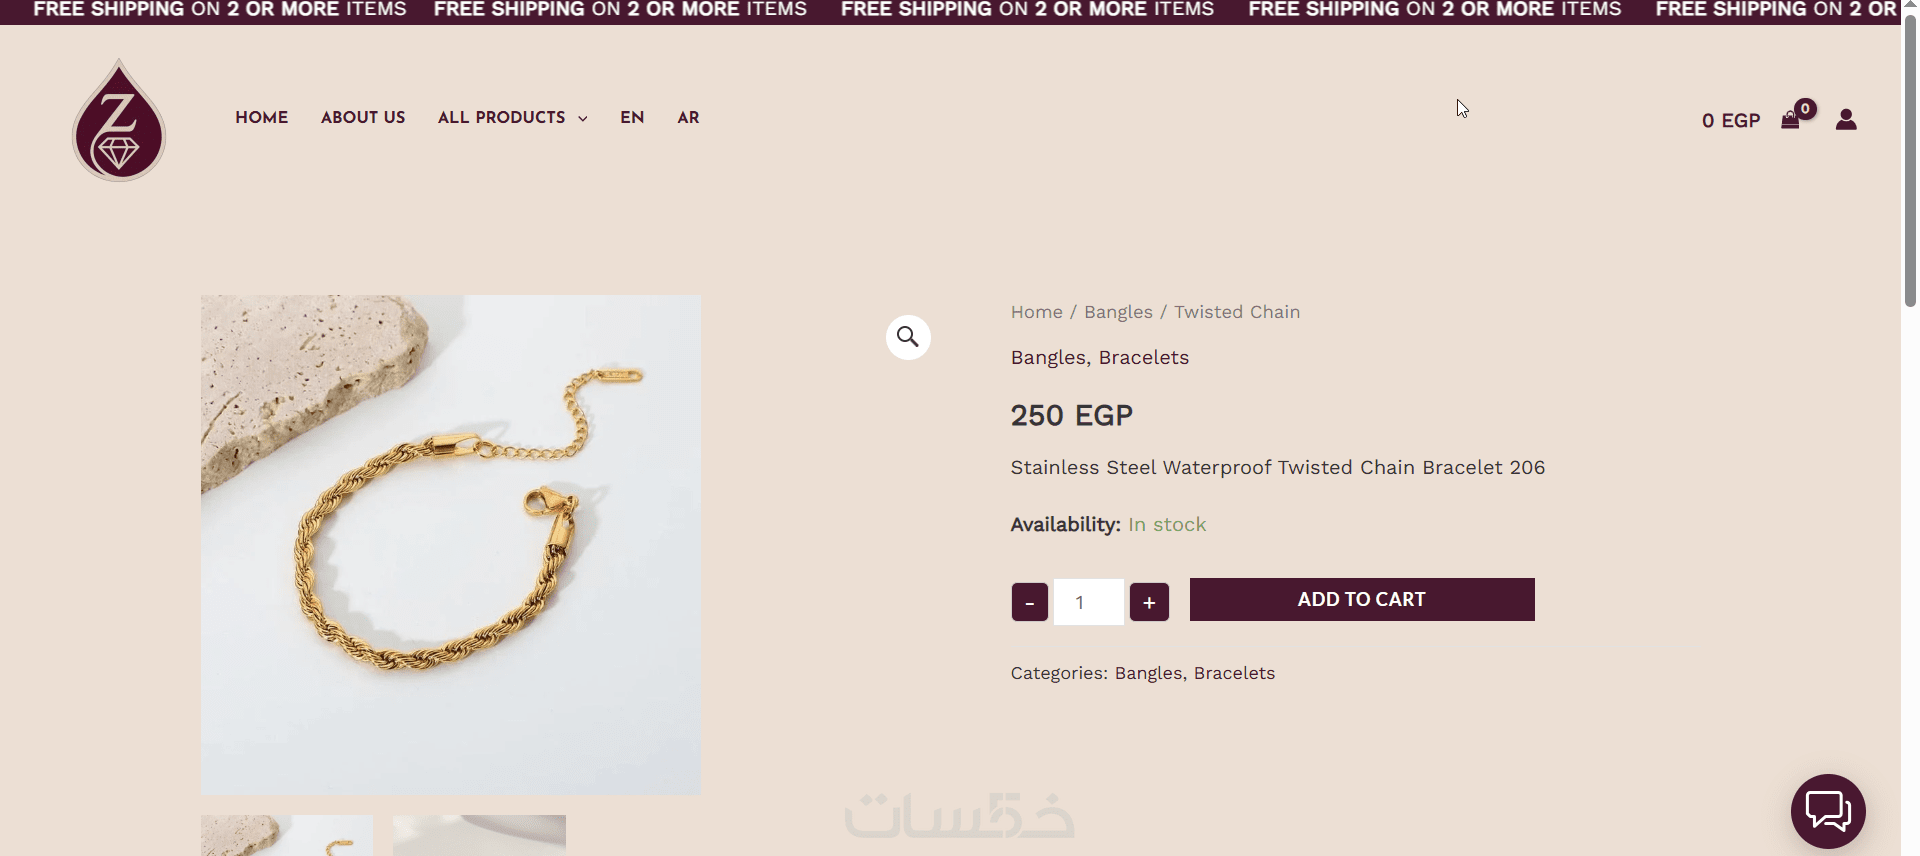Click the quantity input field
The image size is (1920, 856).
coord(1088,602)
